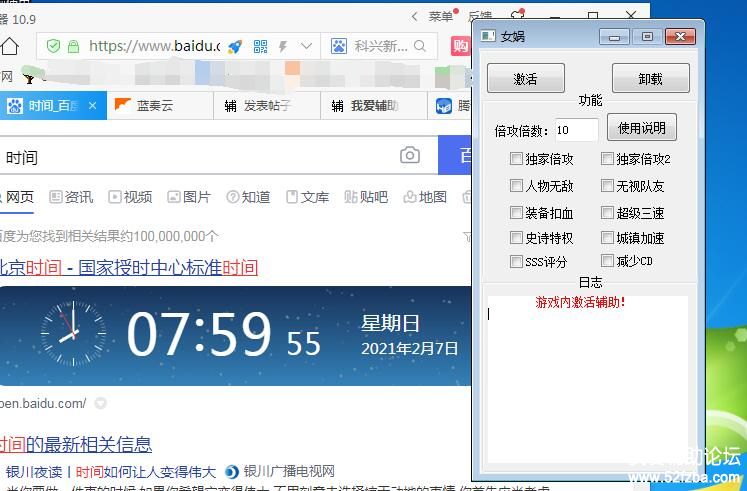Click the 激活 button in 女娲 window
Image resolution: width=747 pixels, height=491 pixels.
click(x=525, y=78)
